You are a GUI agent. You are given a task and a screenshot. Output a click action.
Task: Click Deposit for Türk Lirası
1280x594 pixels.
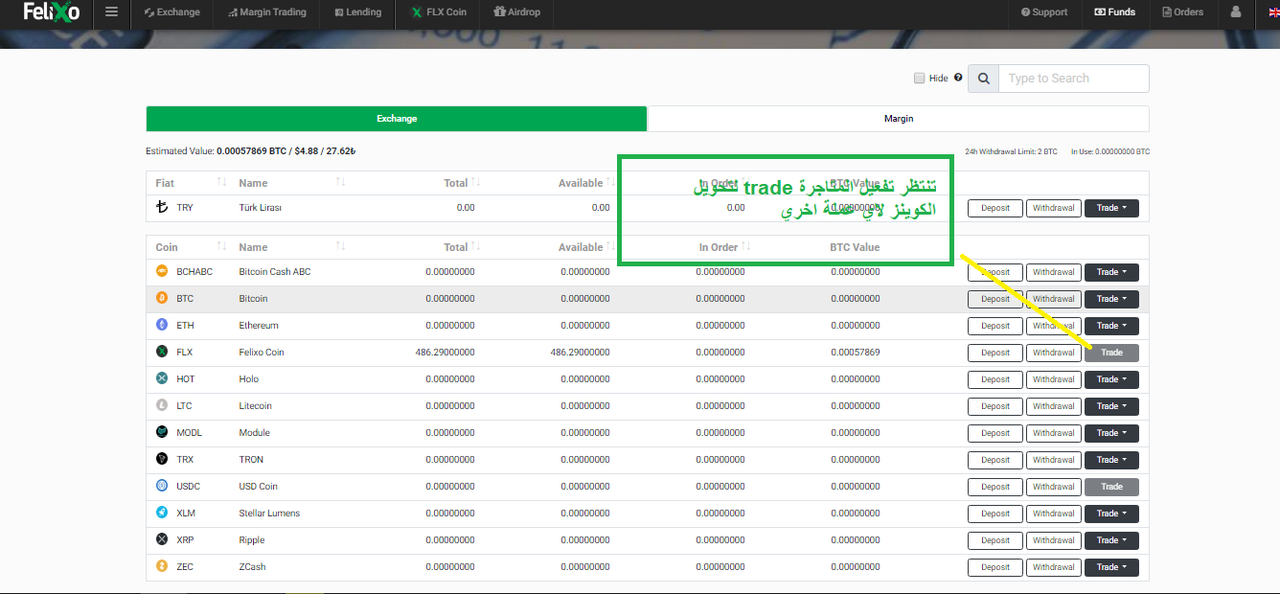coord(995,208)
